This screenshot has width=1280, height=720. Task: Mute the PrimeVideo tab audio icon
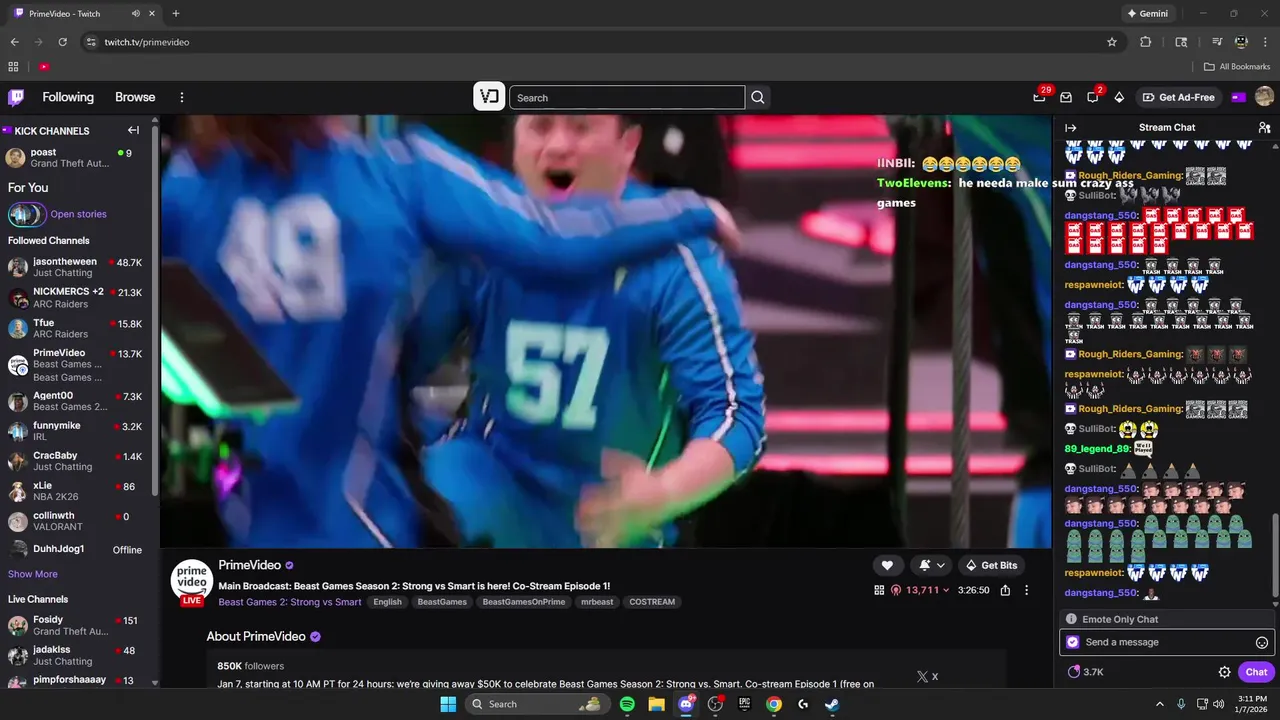tap(136, 14)
